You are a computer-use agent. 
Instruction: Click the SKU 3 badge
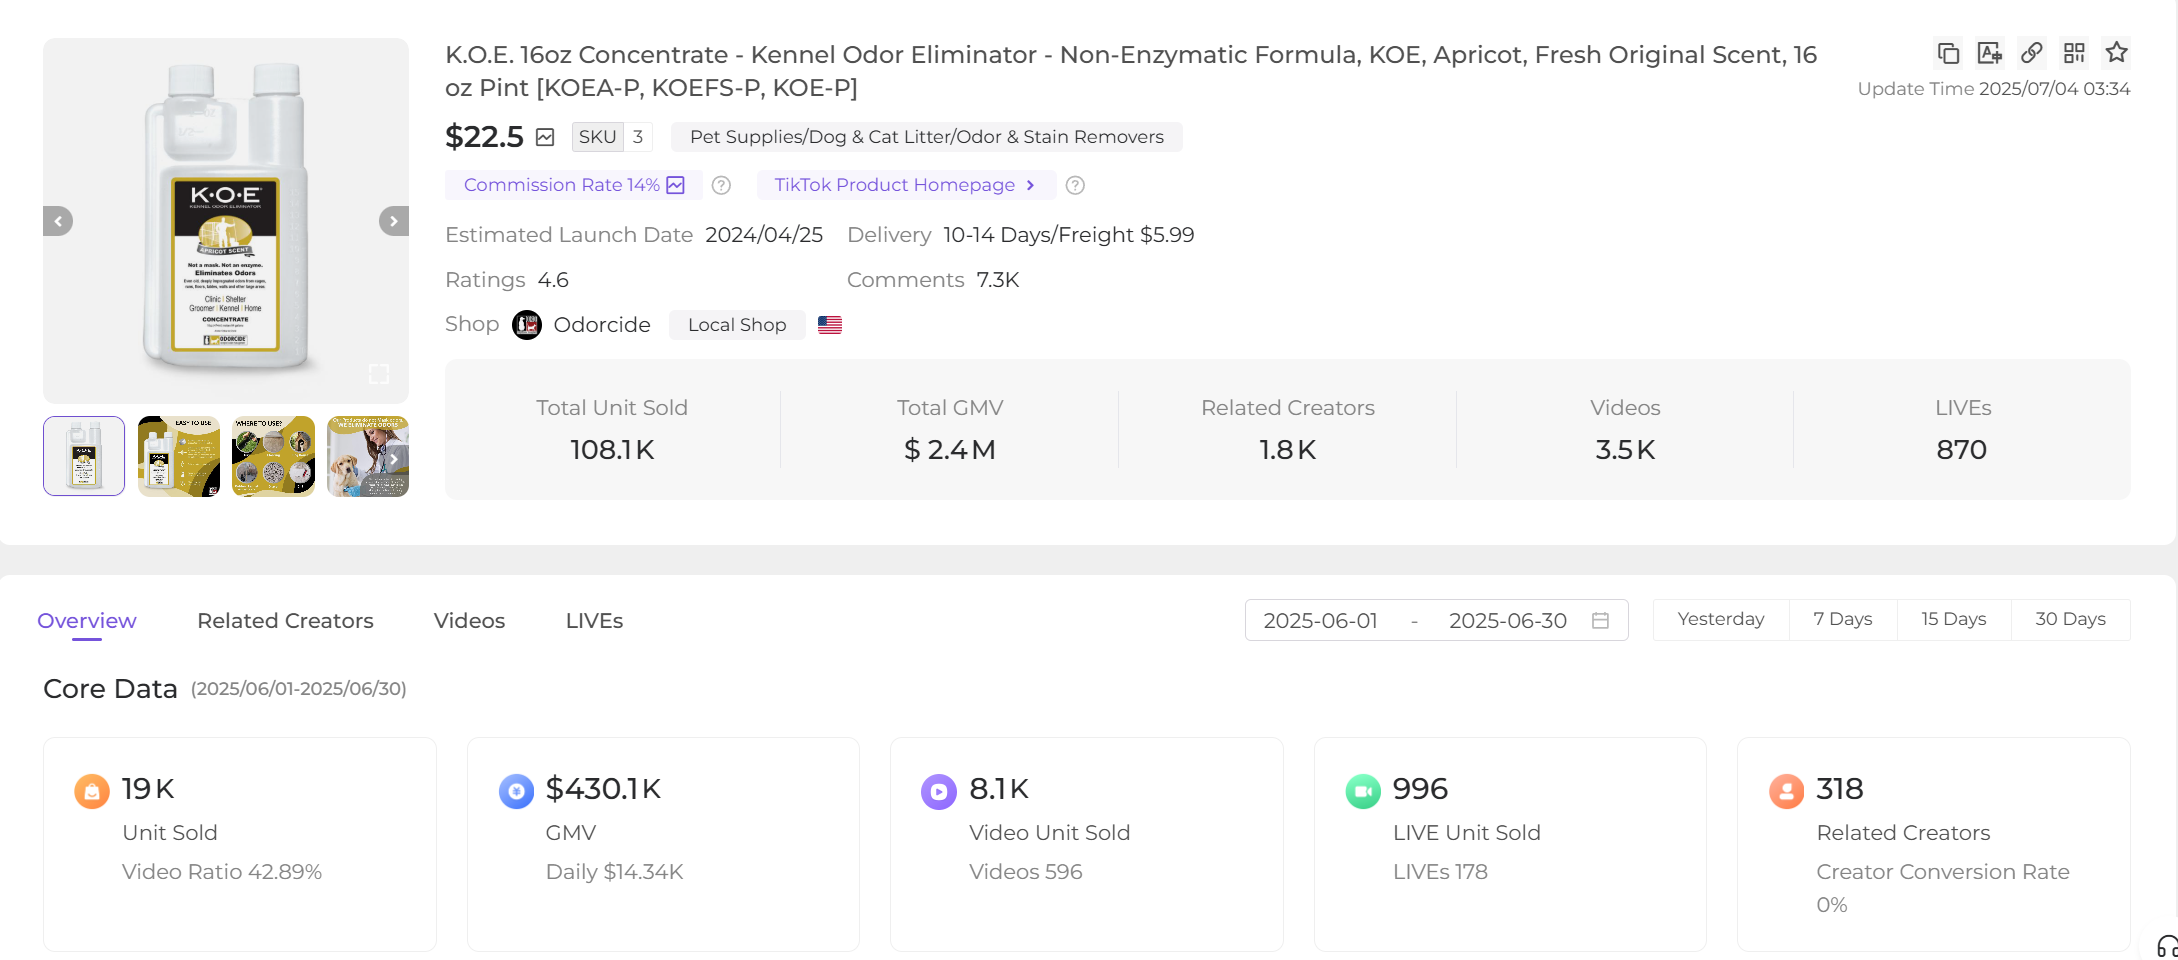(x=612, y=137)
